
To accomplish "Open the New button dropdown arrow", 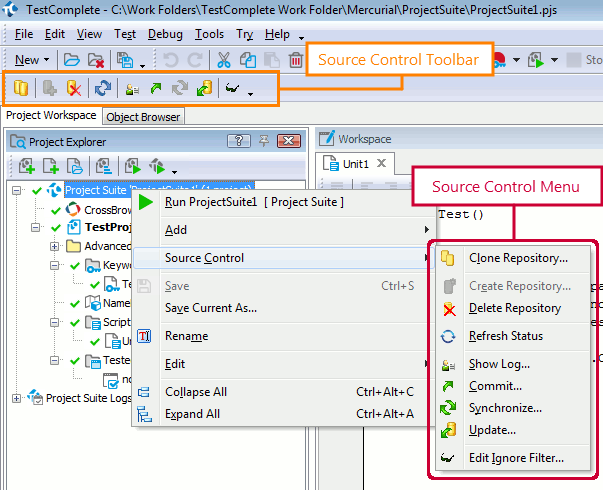I will point(47,60).
